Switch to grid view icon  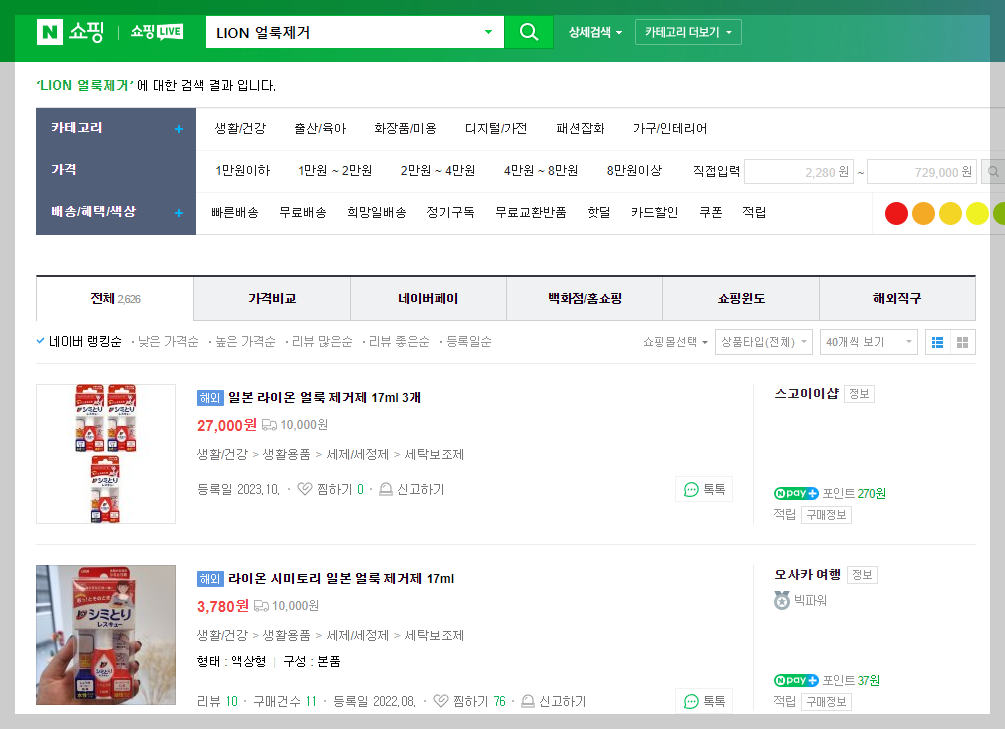pos(963,342)
